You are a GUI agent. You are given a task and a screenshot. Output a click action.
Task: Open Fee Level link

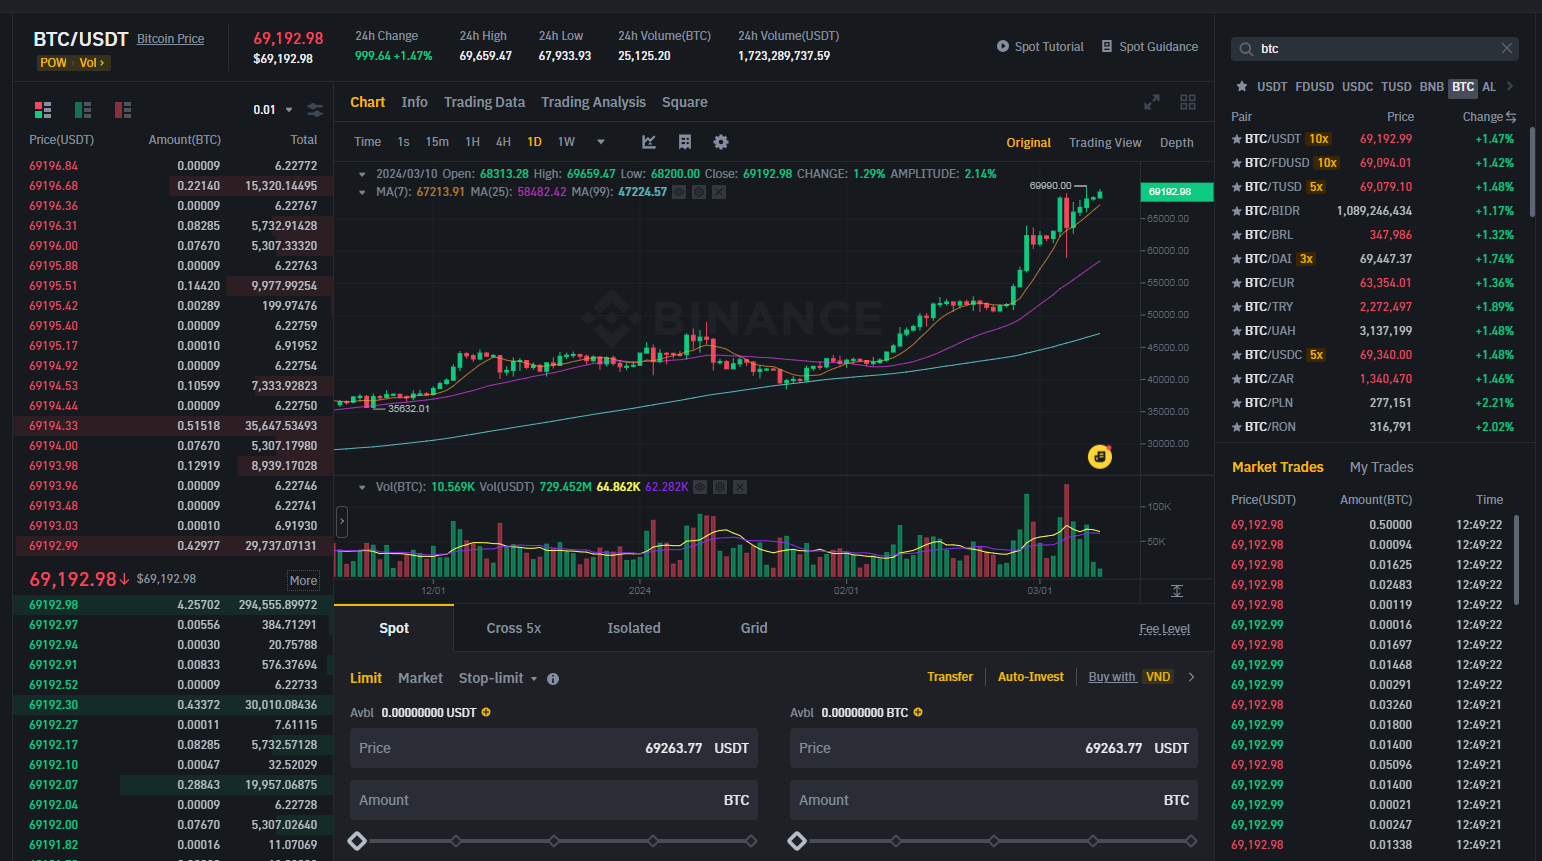1164,629
